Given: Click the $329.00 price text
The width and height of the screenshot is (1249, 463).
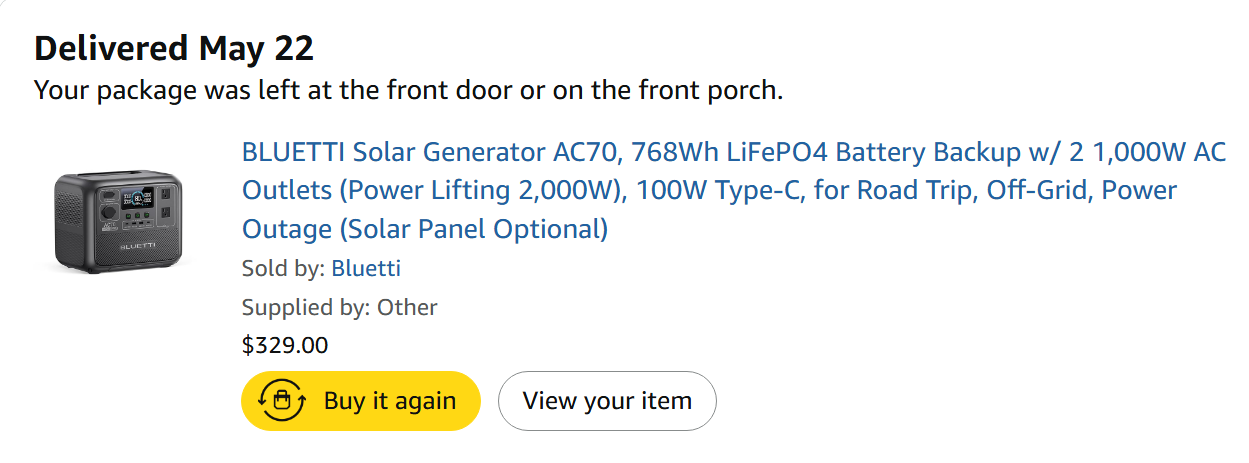Looking at the screenshot, I should [285, 345].
